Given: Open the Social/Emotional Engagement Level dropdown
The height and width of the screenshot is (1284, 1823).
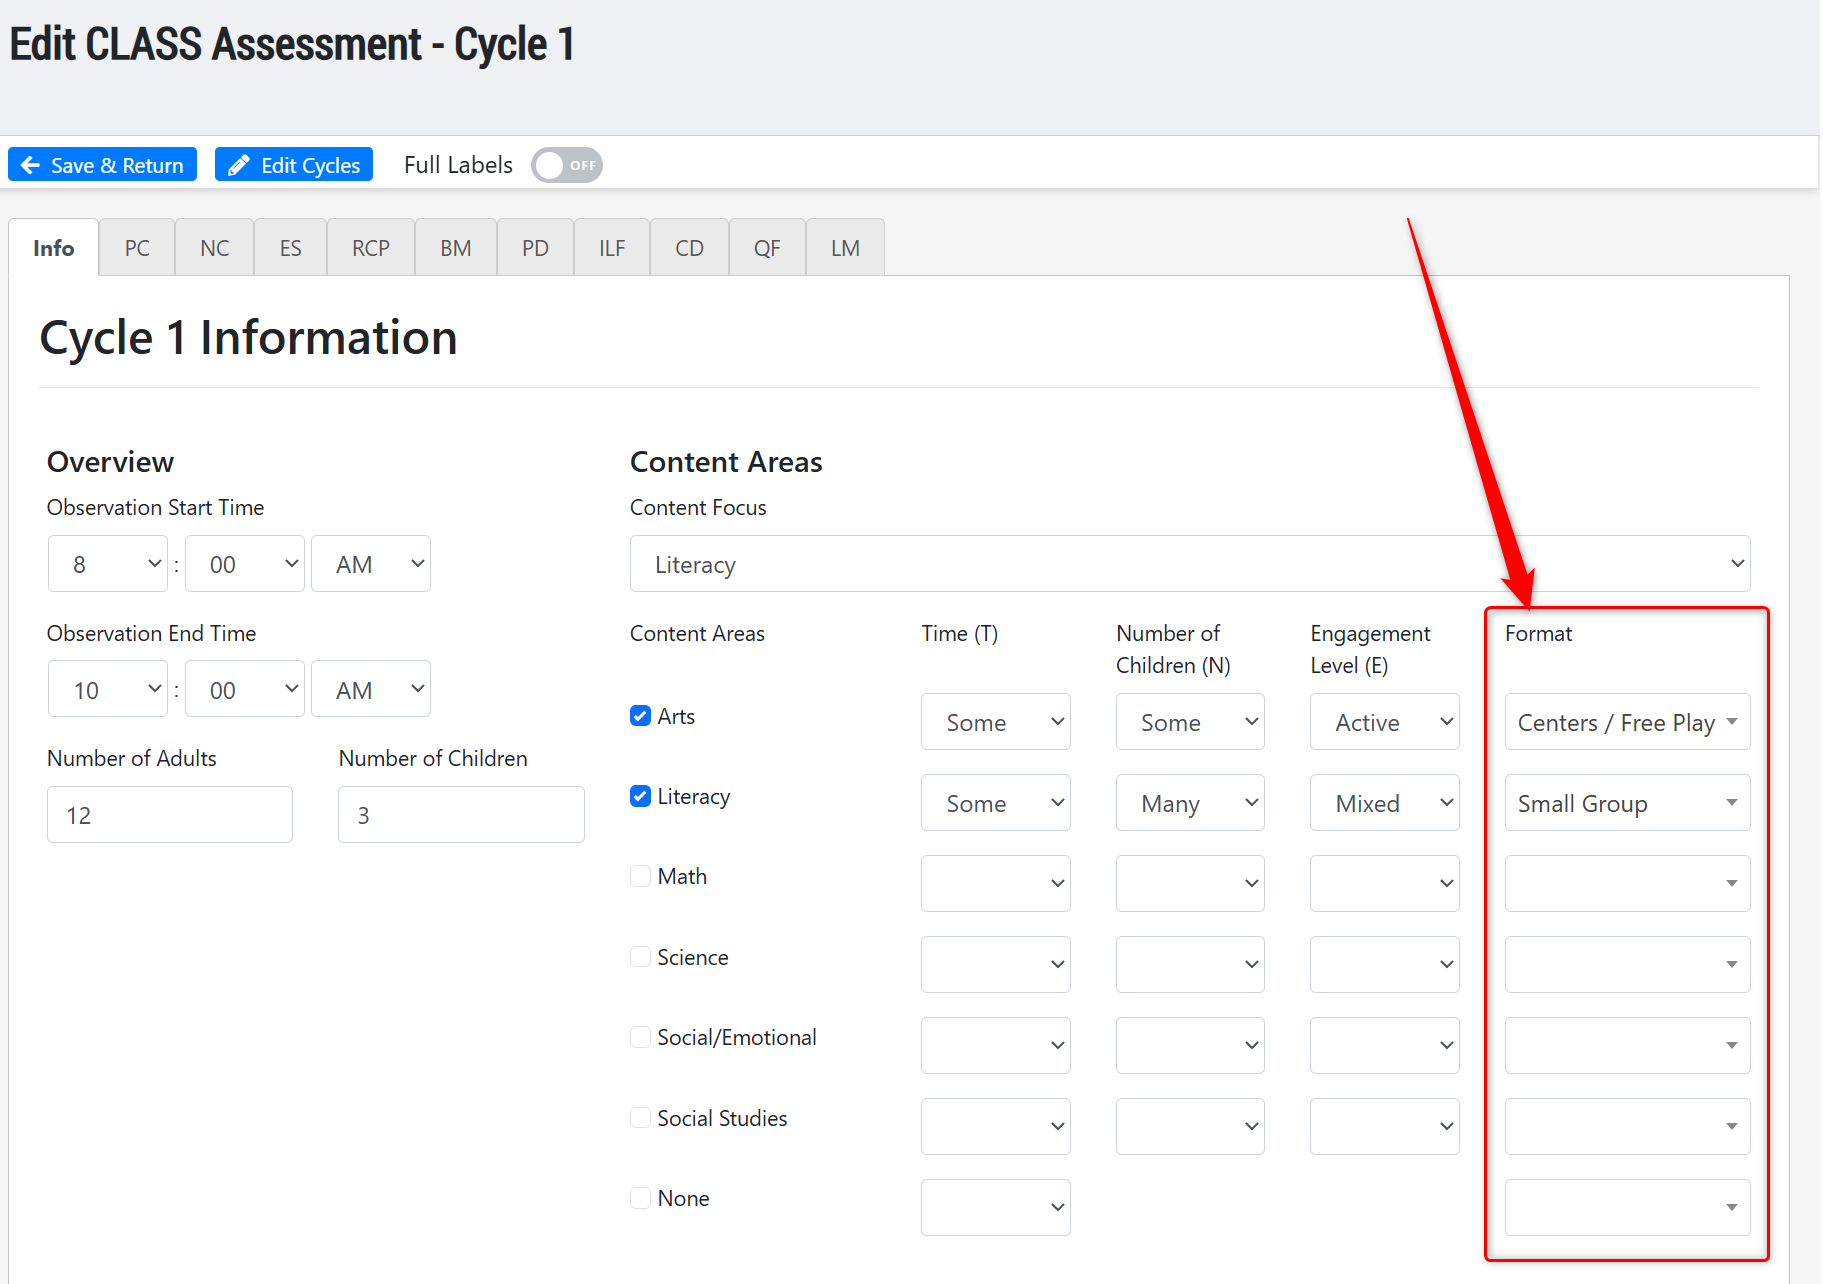Looking at the screenshot, I should 1385,1045.
